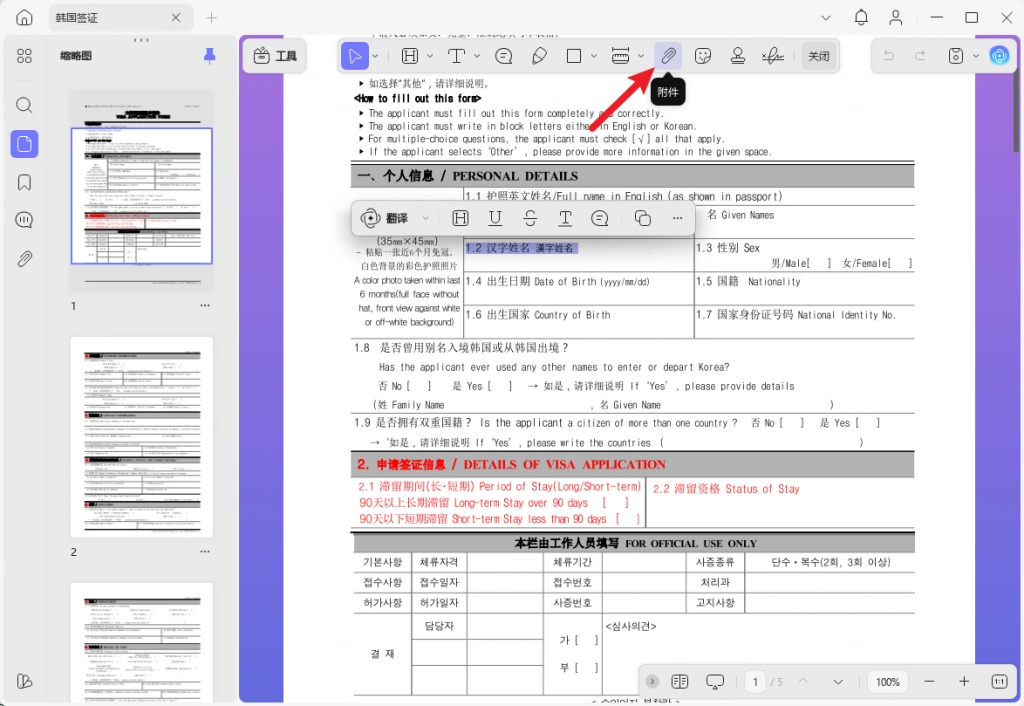Apply squiggly text markup in floating toolbar
The image size is (1024, 706).
tap(565, 218)
